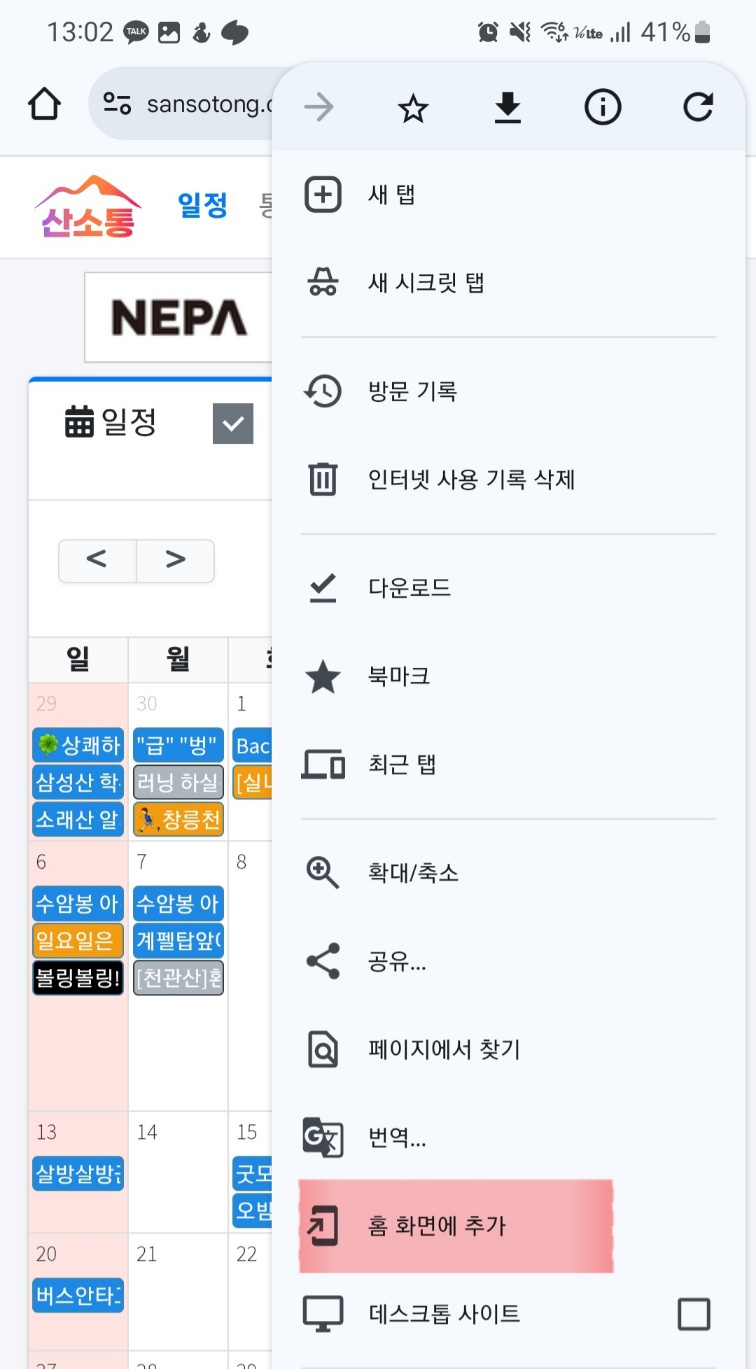756x1369 pixels.
Task: Tap the forward arrow in menu header
Action: pos(319,108)
